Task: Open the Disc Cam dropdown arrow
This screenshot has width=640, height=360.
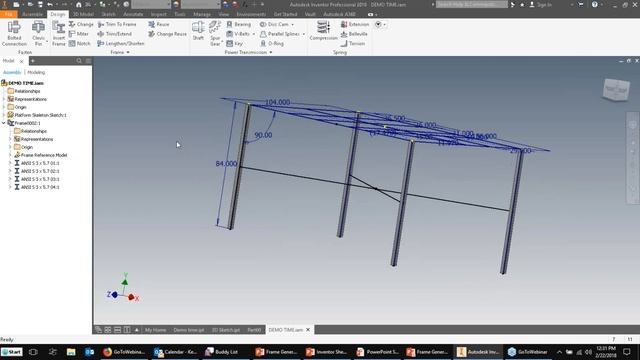Action: pyautogui.click(x=293, y=24)
